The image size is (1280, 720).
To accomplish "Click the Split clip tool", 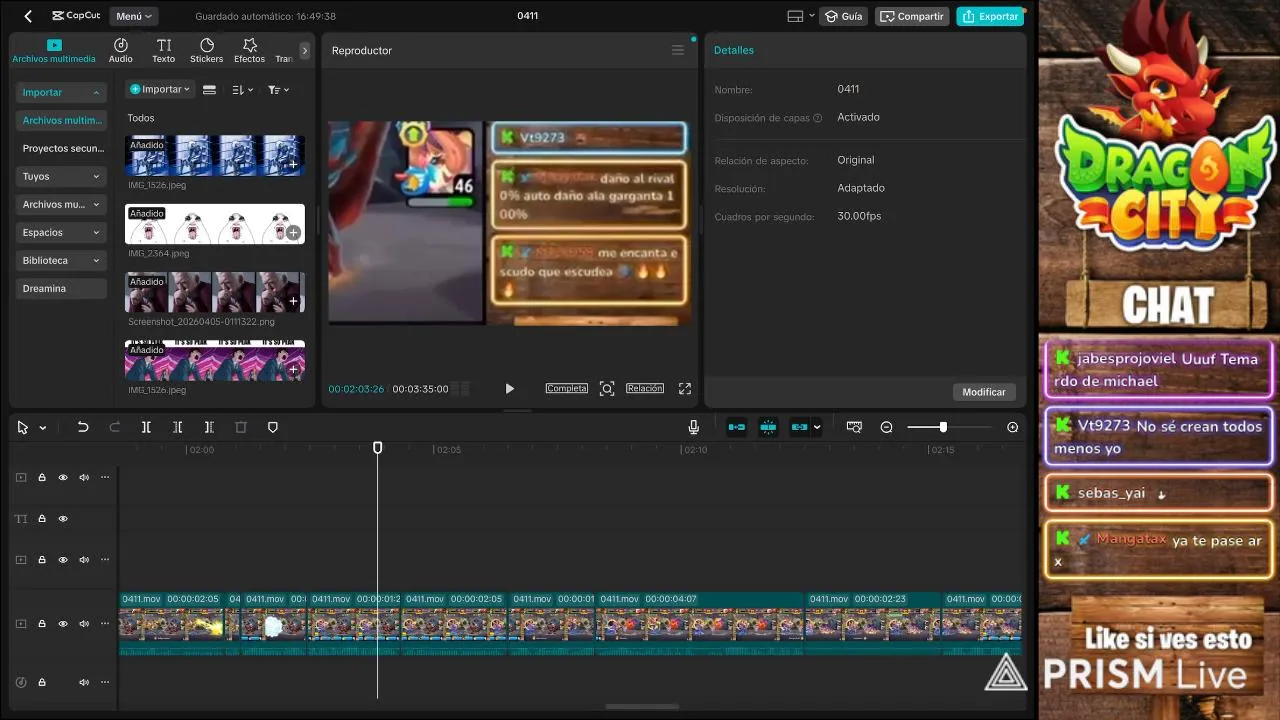I will 146,427.
